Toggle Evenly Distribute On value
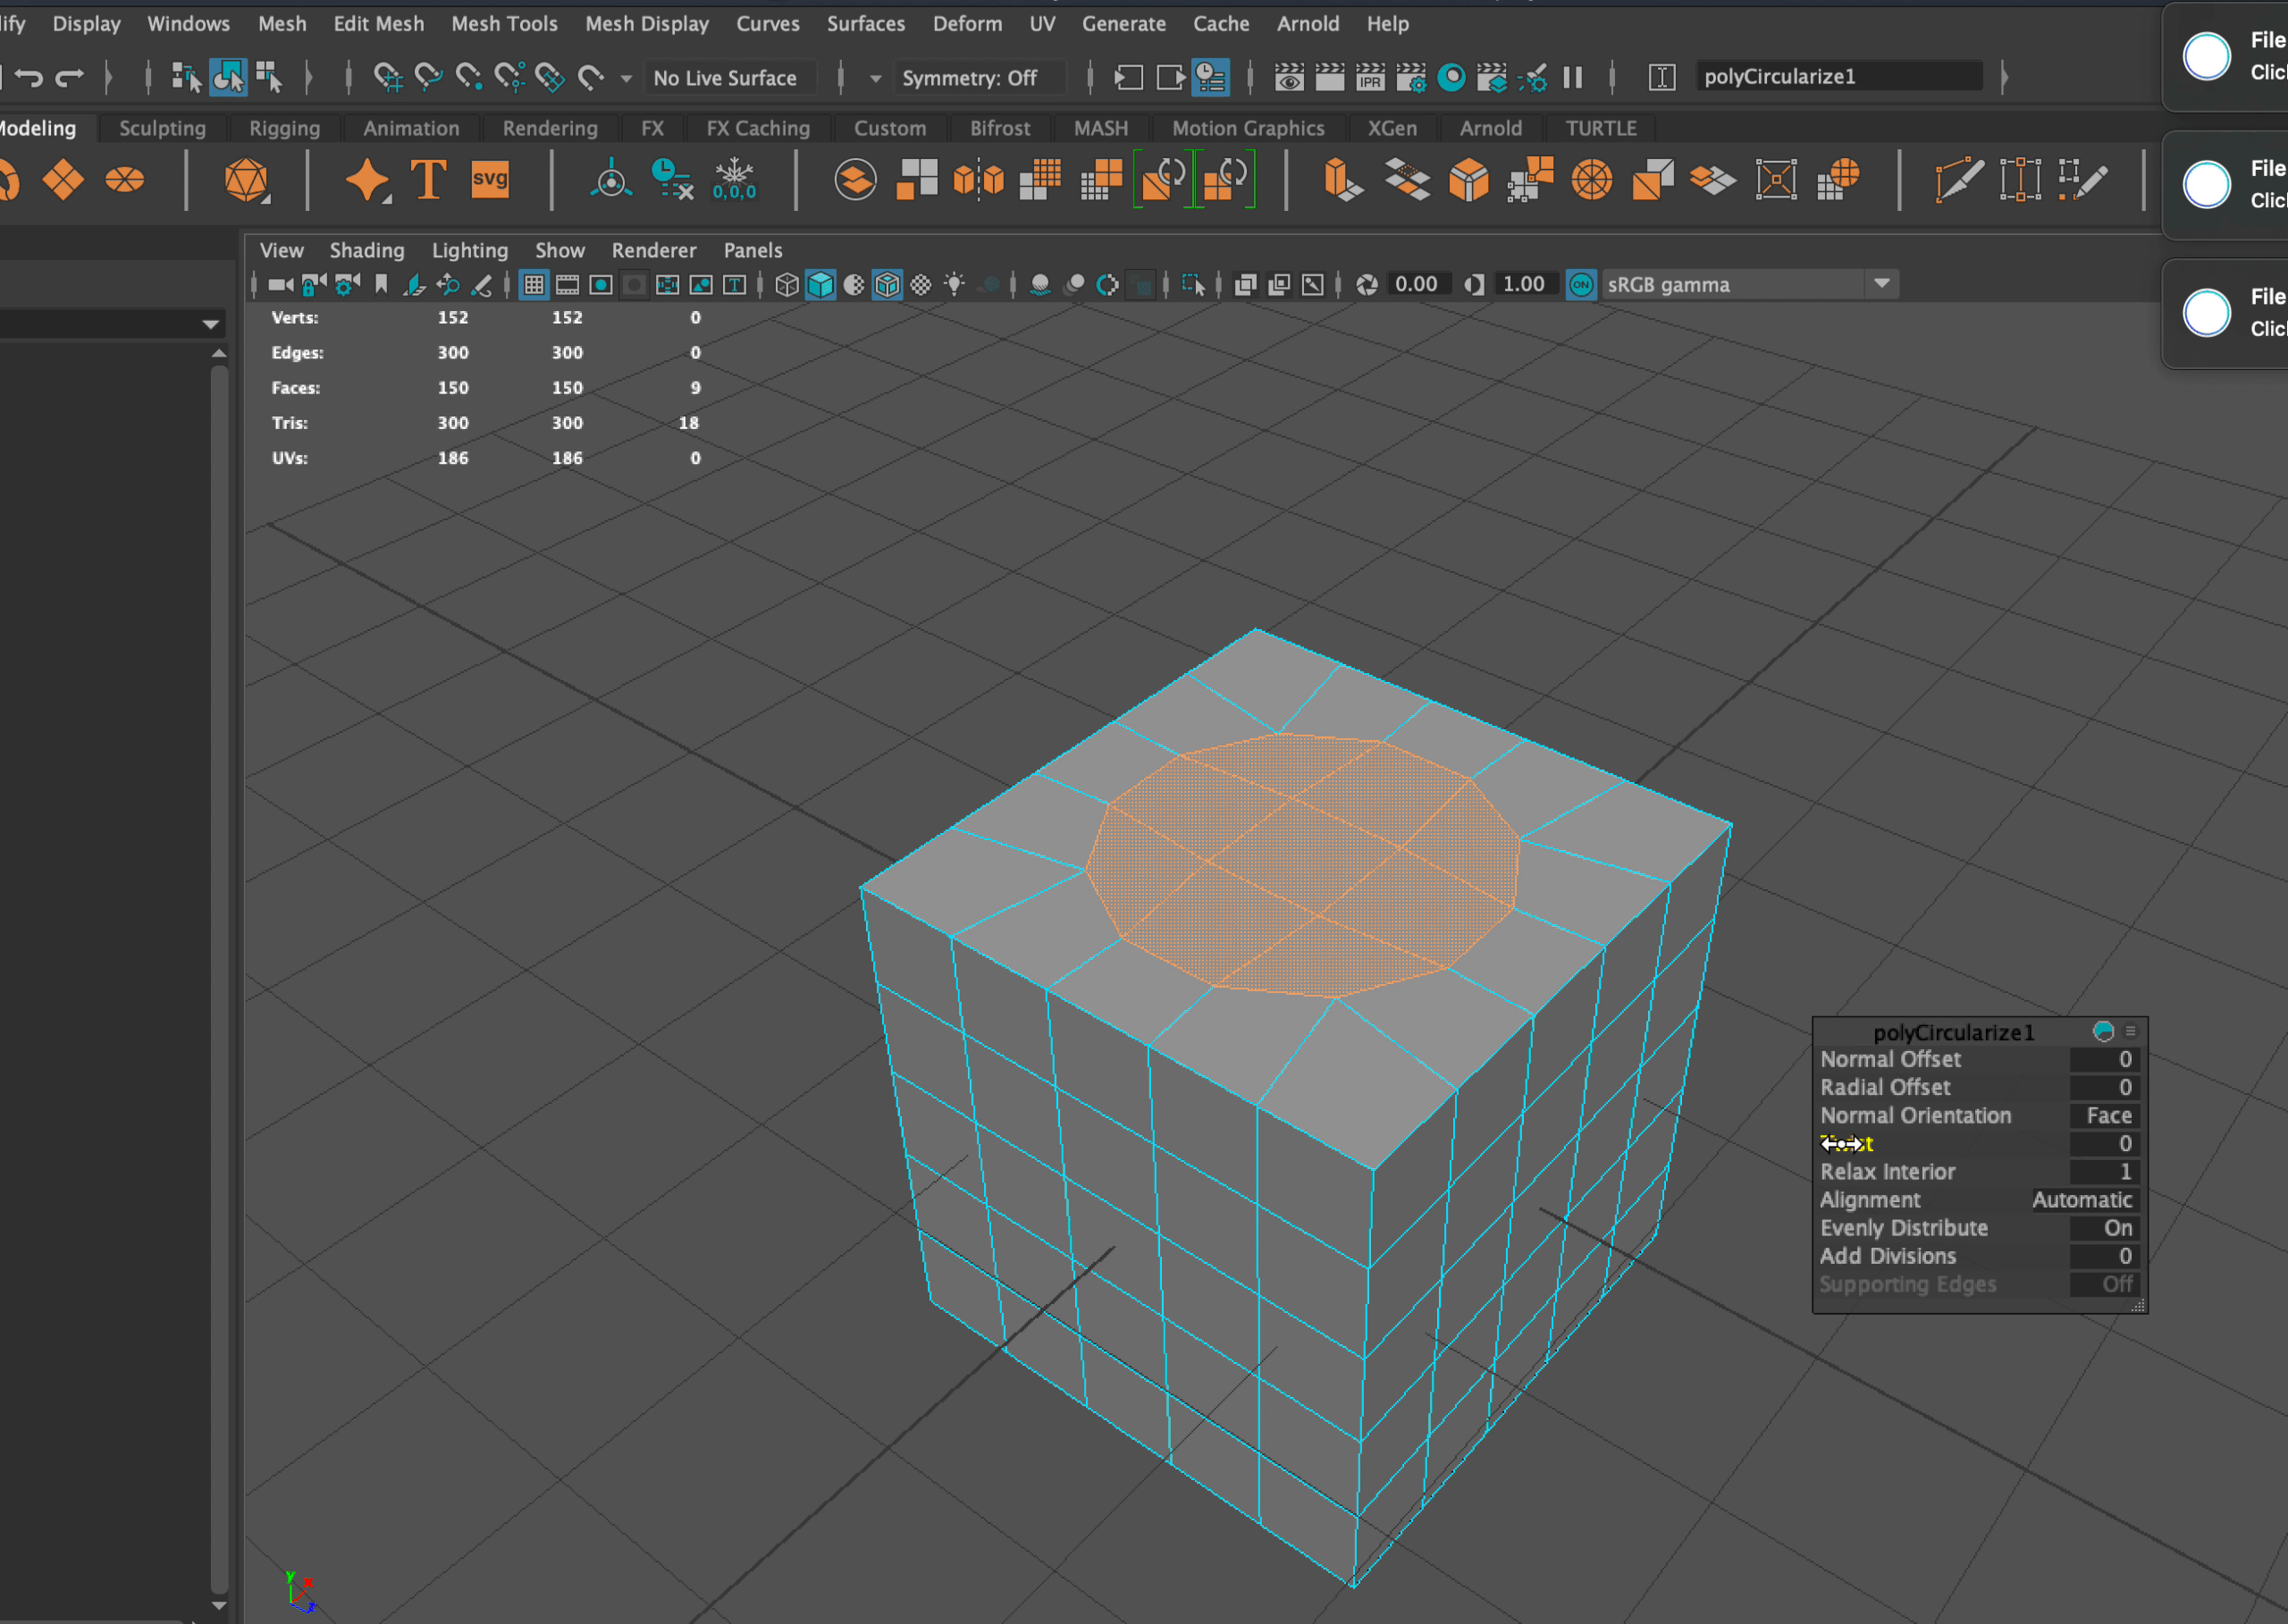This screenshot has height=1624, width=2288. 2104,1227
